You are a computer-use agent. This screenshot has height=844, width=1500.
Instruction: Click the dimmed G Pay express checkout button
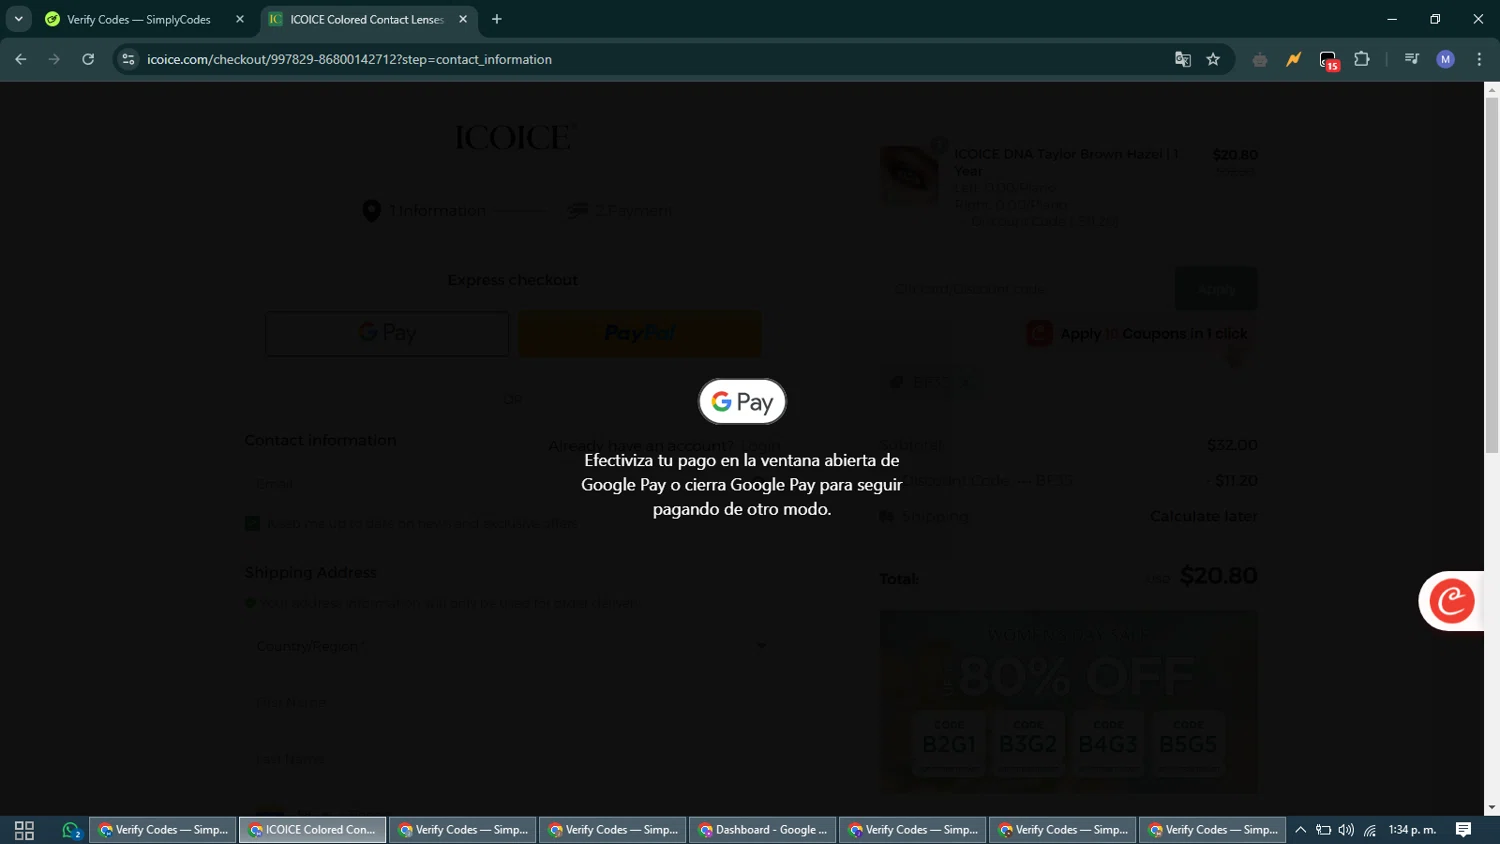[387, 333]
